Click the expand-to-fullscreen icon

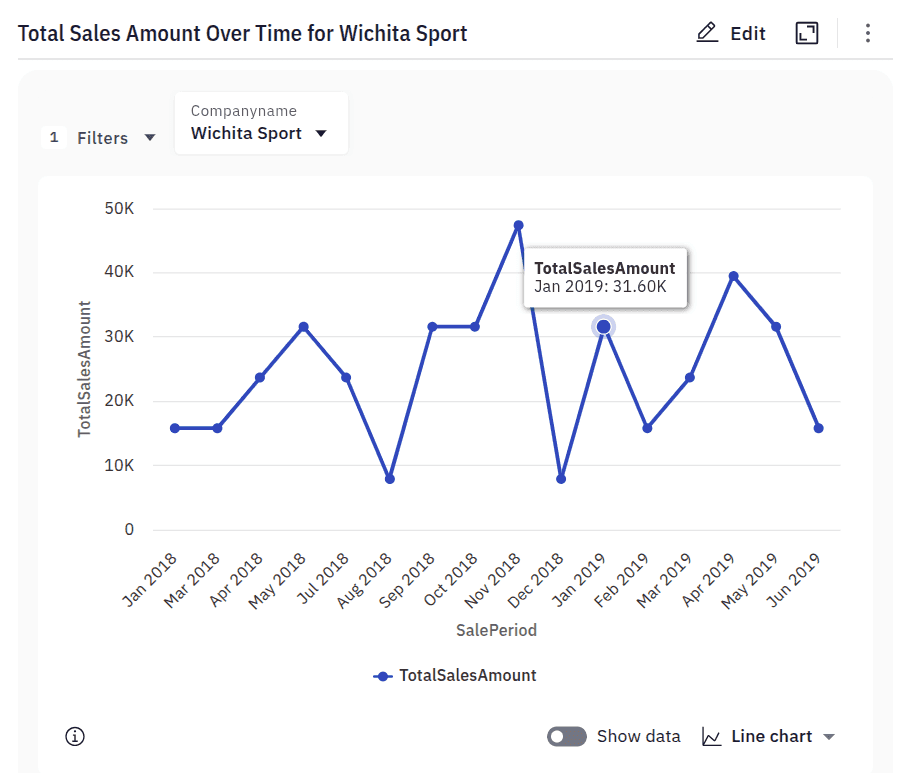coord(807,33)
